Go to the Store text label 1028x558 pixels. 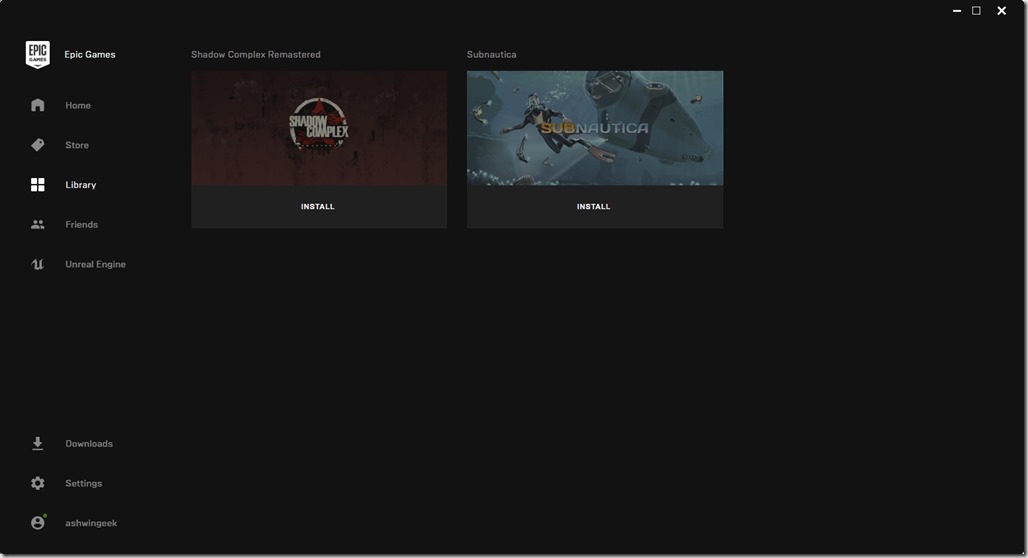click(77, 145)
